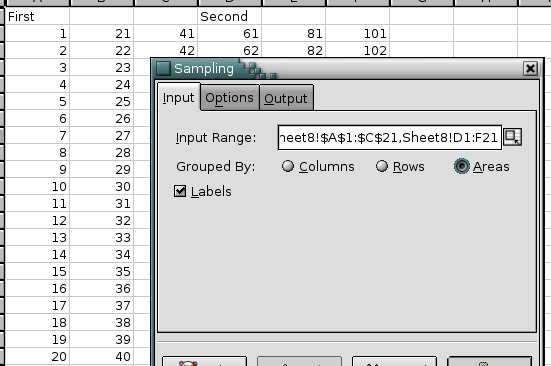Switch to the Input tab

pos(179,97)
